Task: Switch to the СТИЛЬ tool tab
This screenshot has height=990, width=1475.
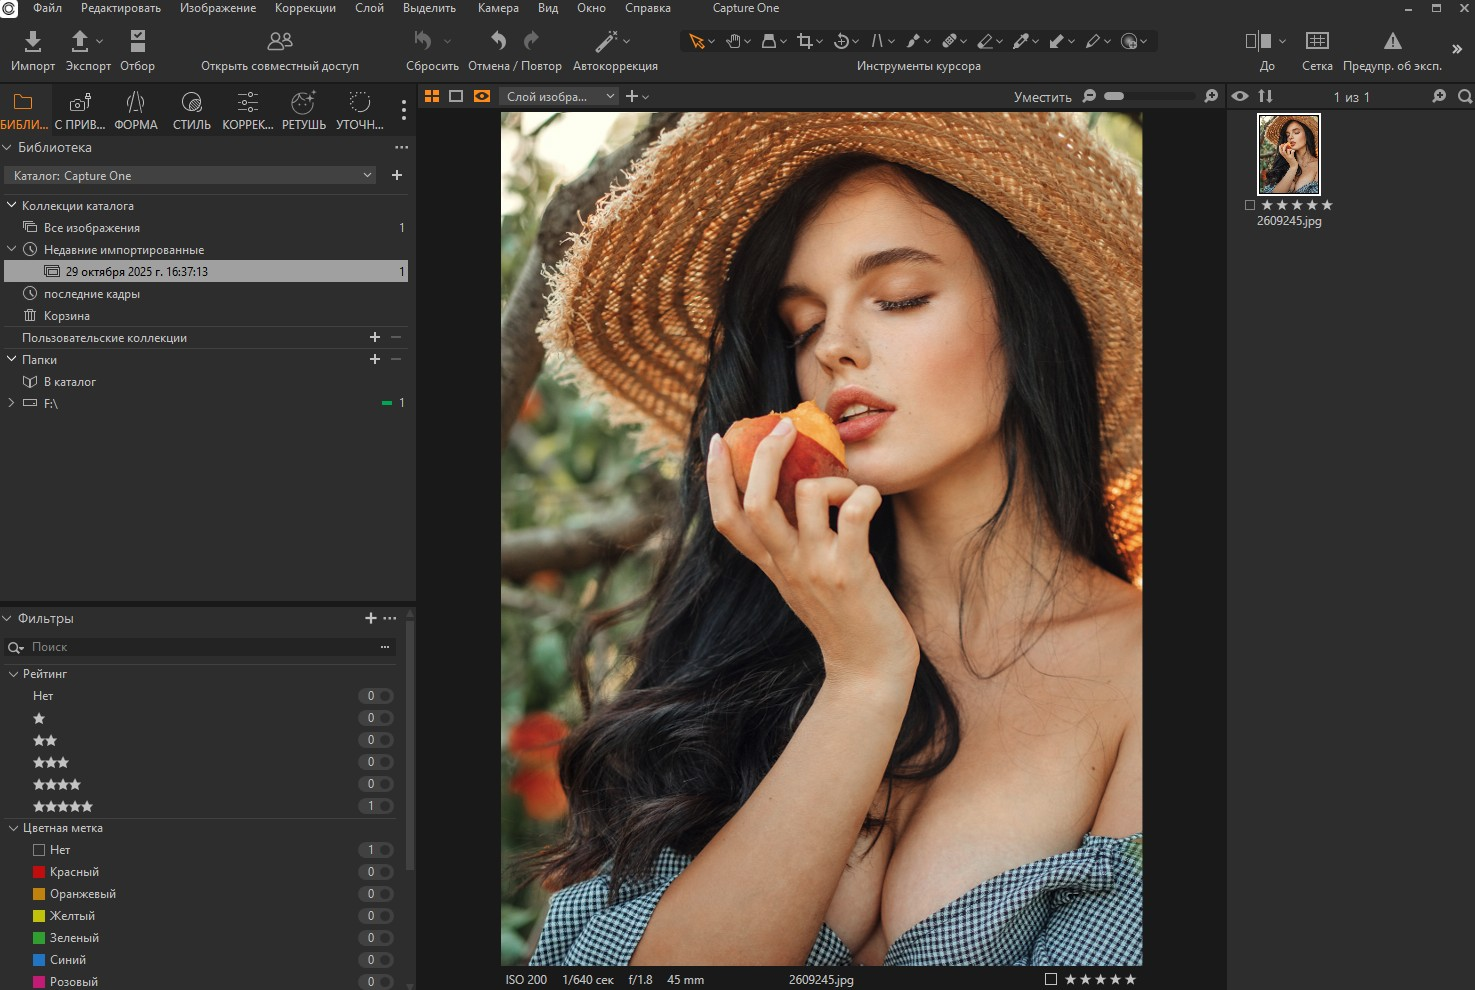Action: (191, 110)
